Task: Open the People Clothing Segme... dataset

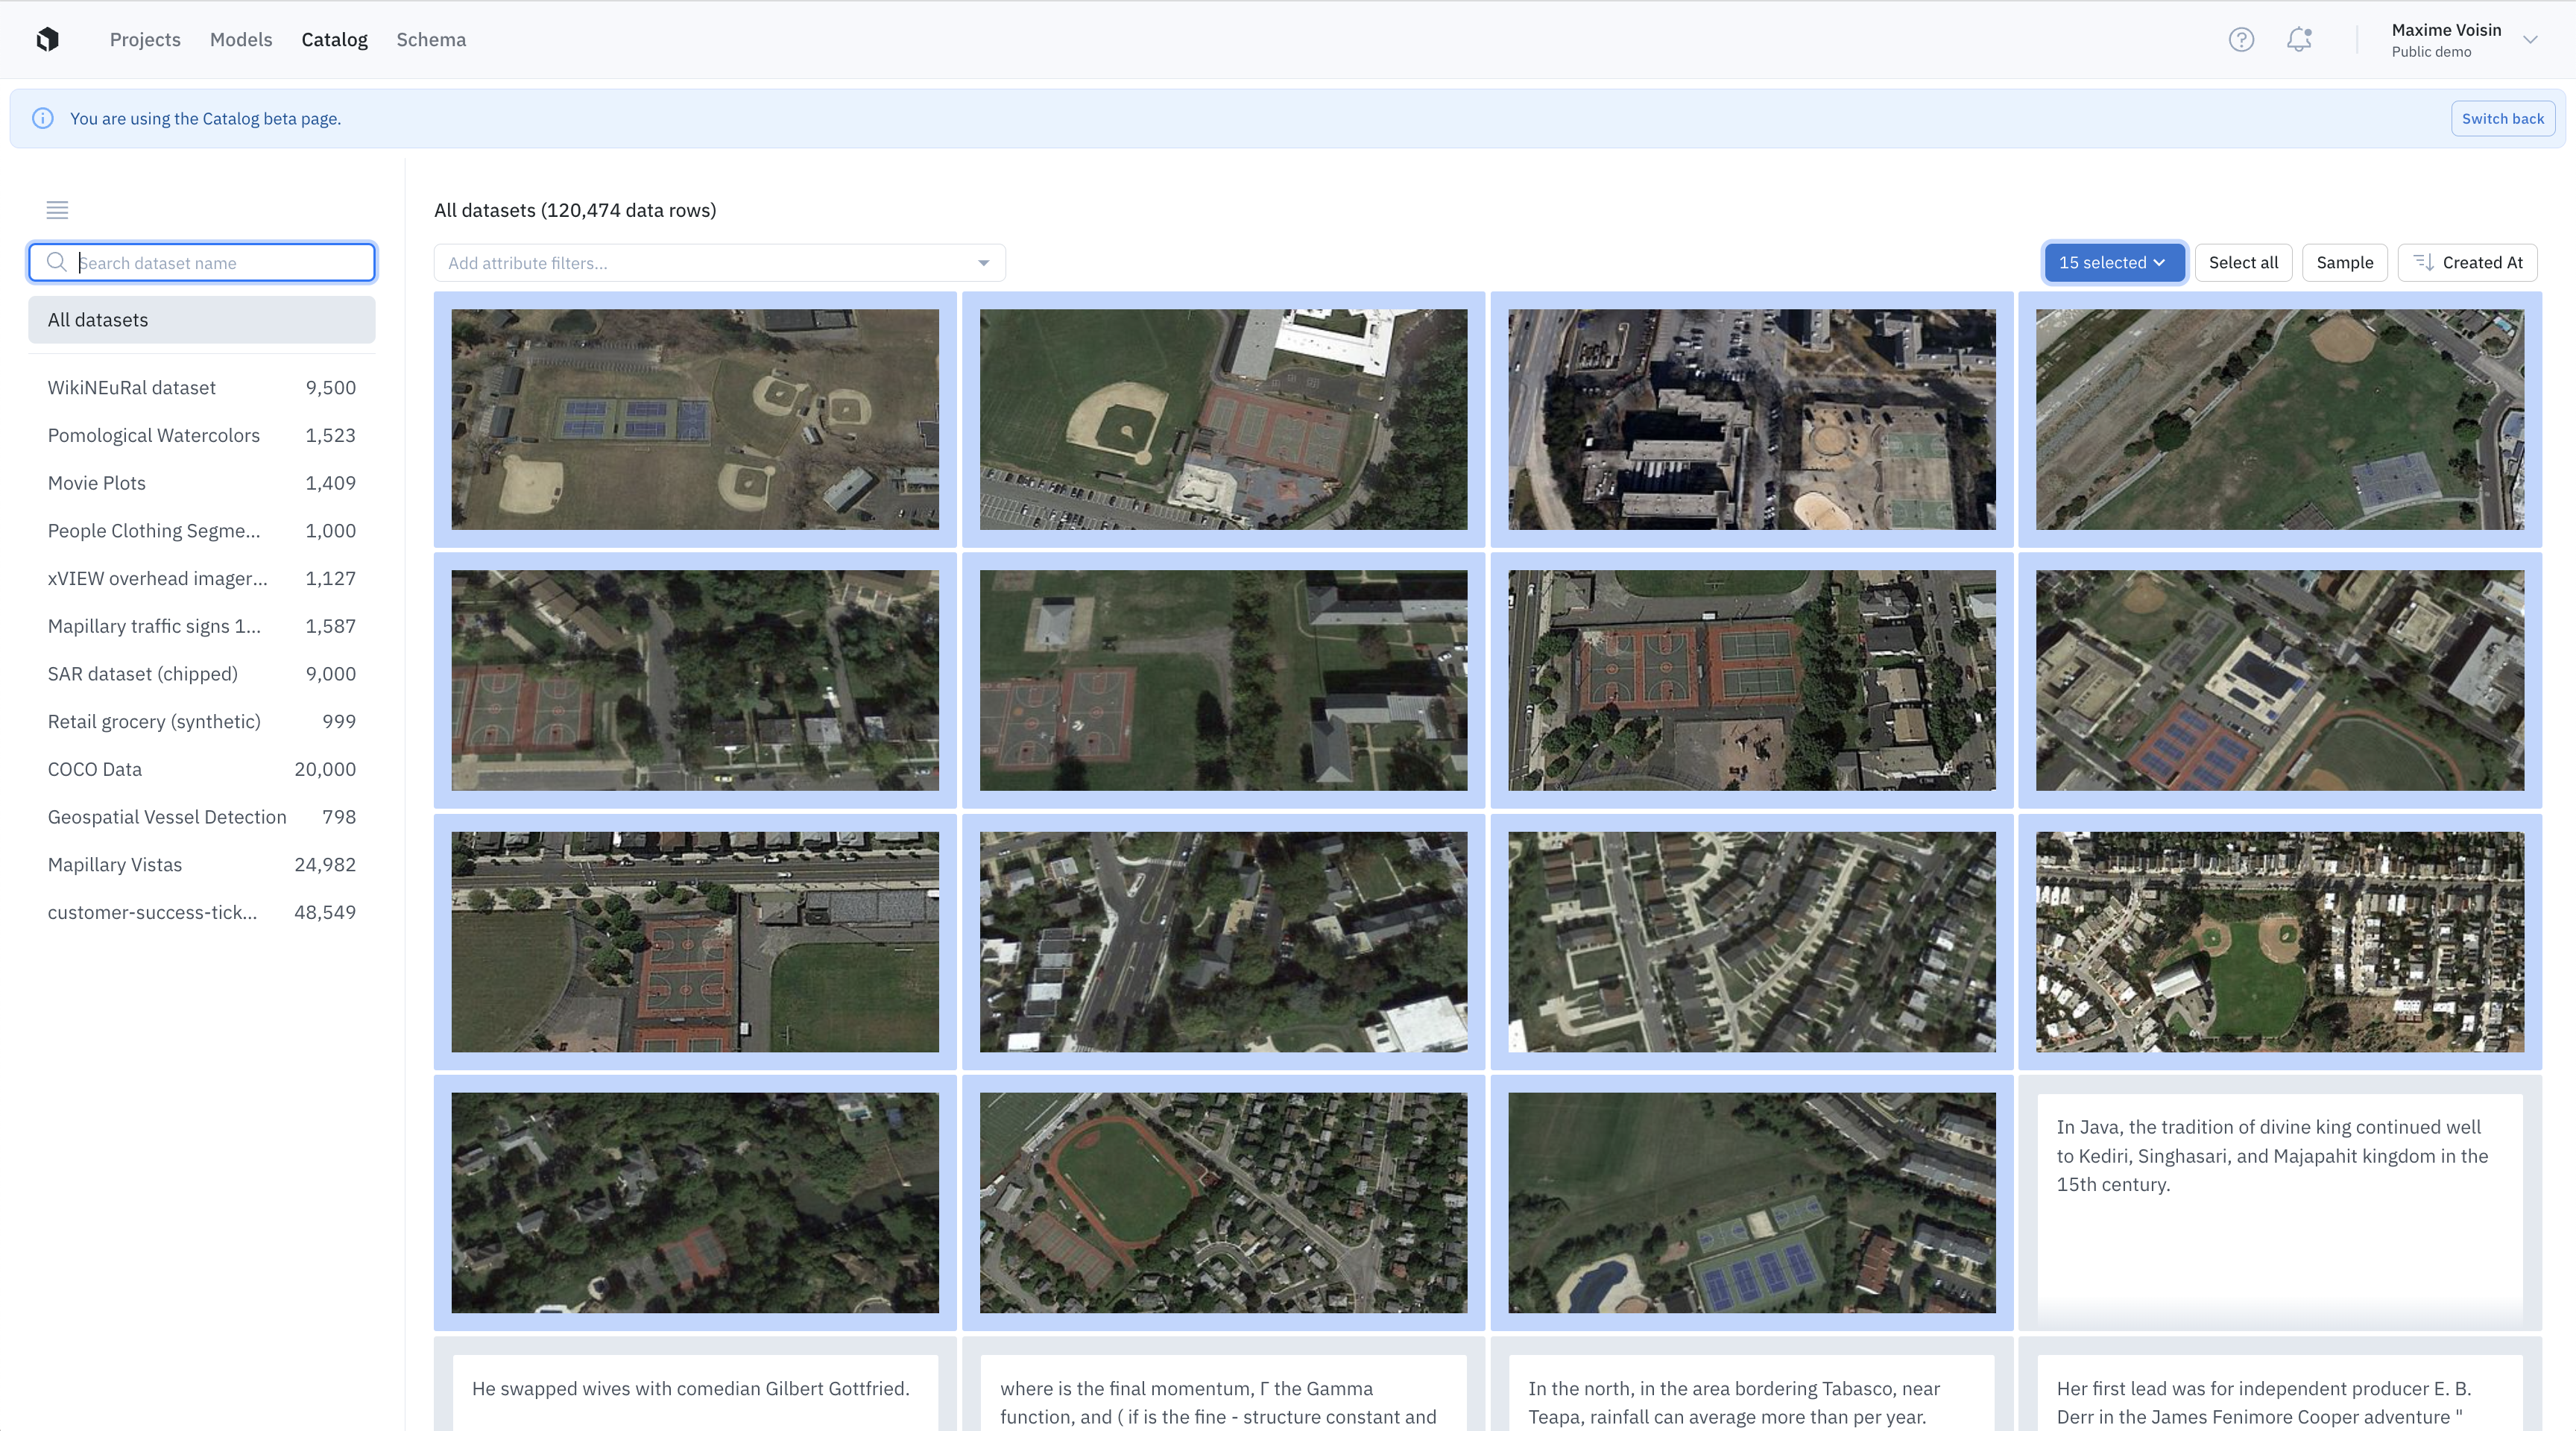Action: tap(202, 531)
